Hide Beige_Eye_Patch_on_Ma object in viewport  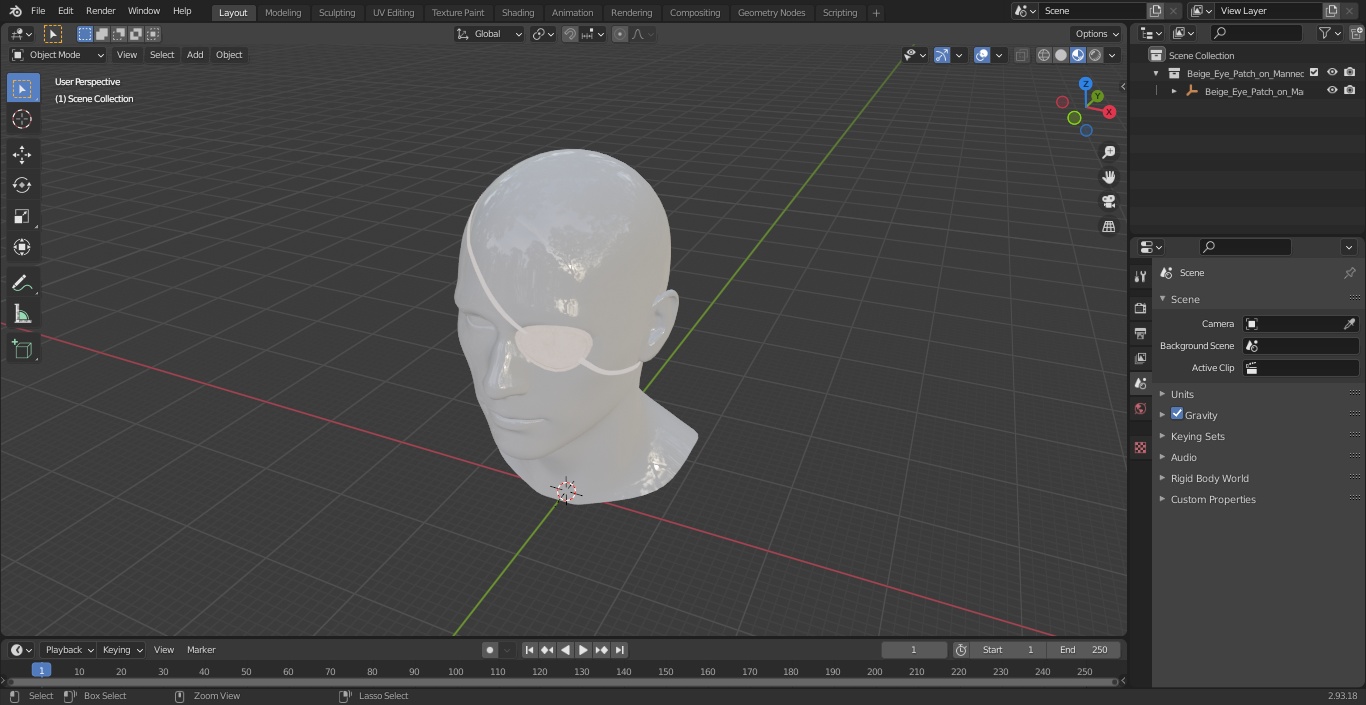click(1332, 91)
